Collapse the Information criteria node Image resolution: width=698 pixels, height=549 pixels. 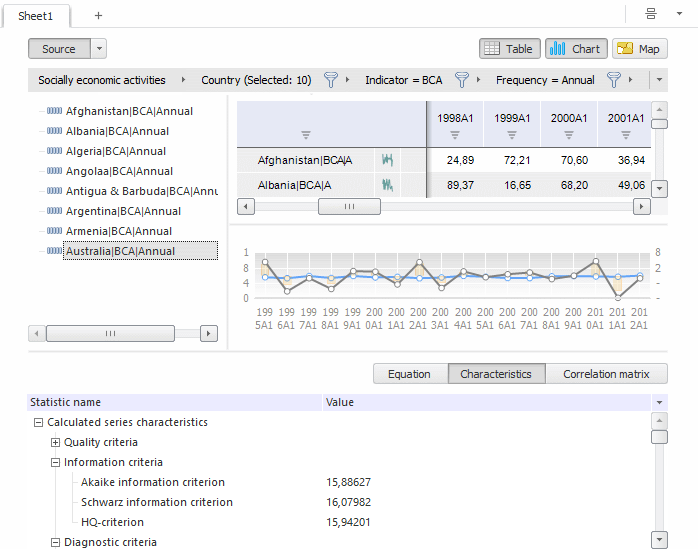click(x=56, y=462)
